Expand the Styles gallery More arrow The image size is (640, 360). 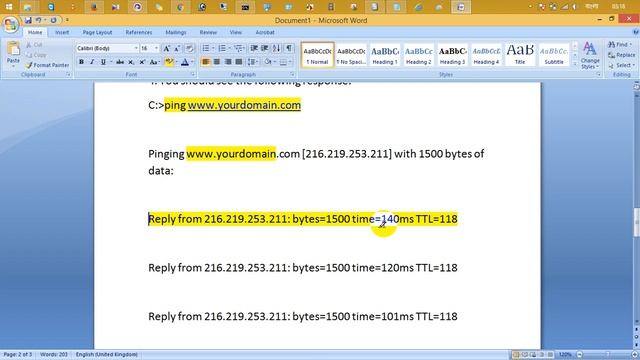pyautogui.click(x=575, y=64)
